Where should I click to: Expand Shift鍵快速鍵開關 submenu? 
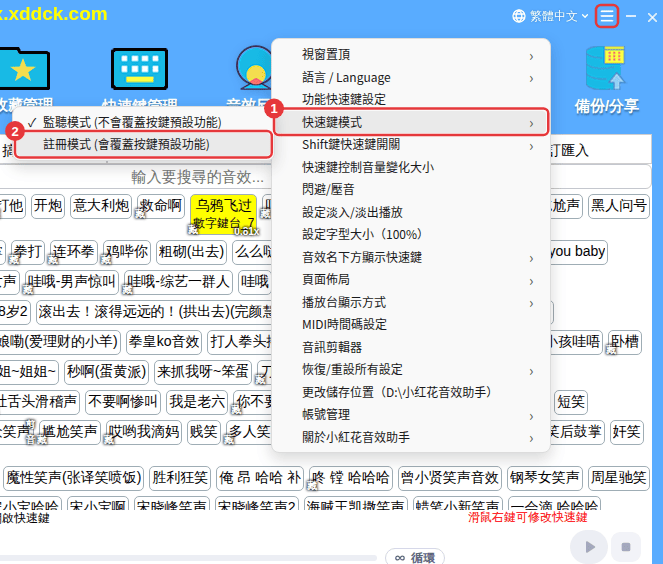pos(411,145)
